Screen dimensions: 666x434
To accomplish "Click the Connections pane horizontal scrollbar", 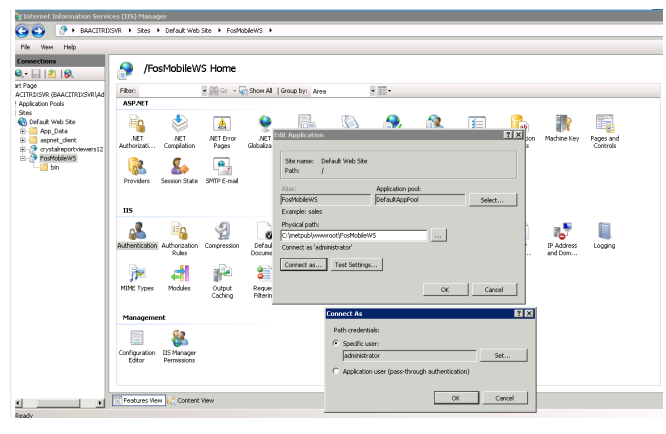I will point(59,403).
